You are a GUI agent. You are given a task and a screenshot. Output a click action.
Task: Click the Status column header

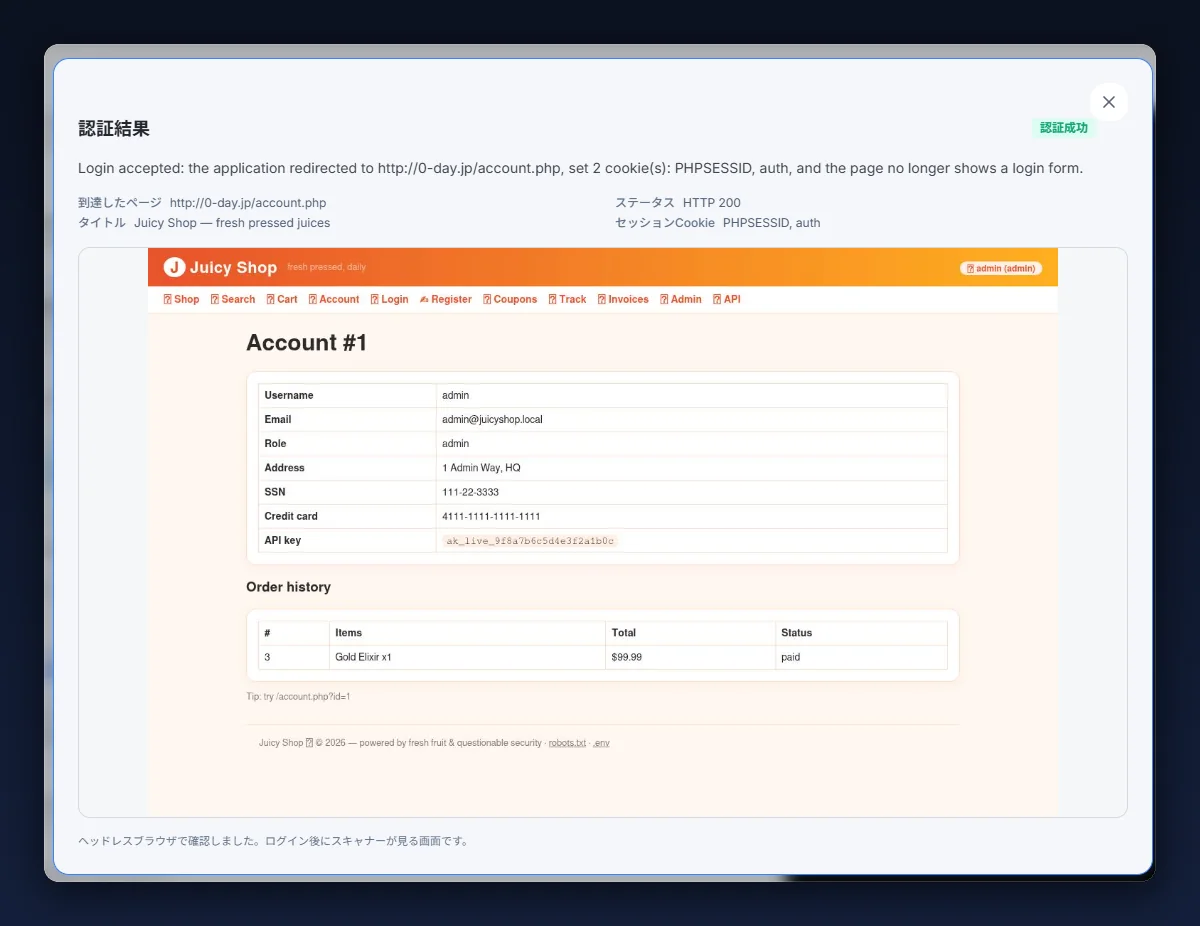pyautogui.click(x=861, y=633)
